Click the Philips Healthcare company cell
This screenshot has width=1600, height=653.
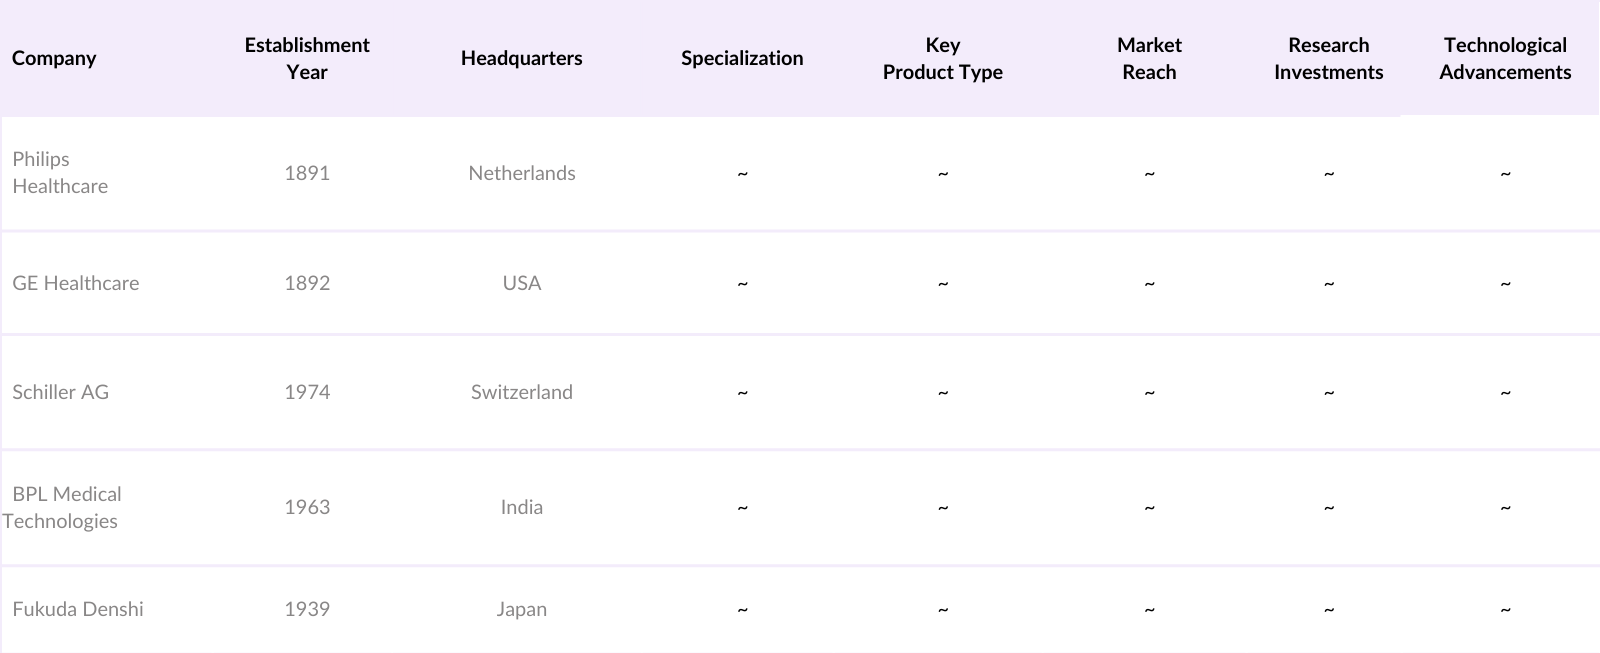(60, 172)
